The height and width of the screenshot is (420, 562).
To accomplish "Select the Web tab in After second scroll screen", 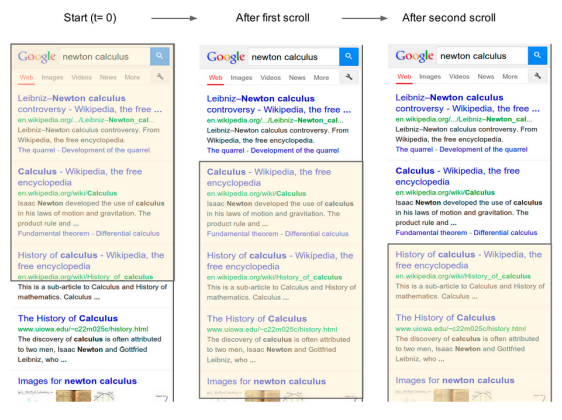I will tap(404, 77).
